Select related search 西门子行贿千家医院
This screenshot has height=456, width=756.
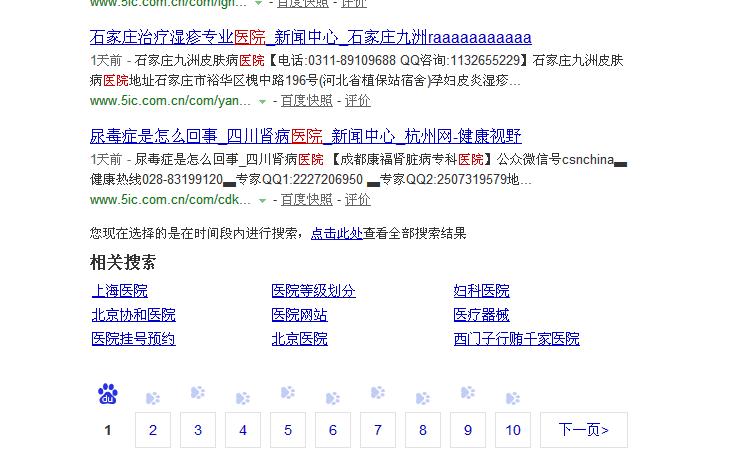coord(516,339)
